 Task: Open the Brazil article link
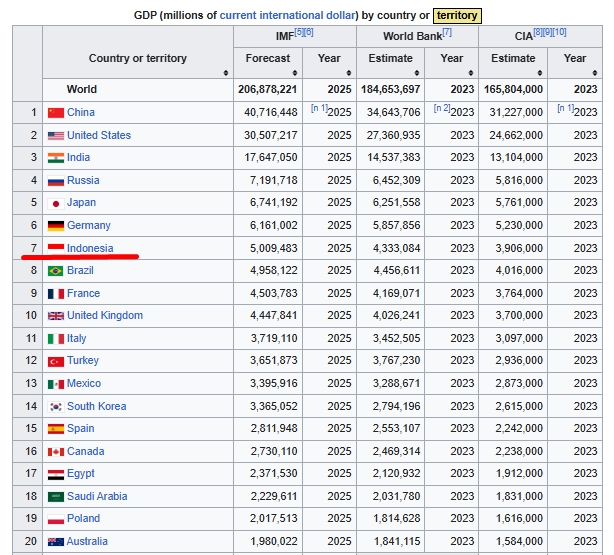pos(80,270)
